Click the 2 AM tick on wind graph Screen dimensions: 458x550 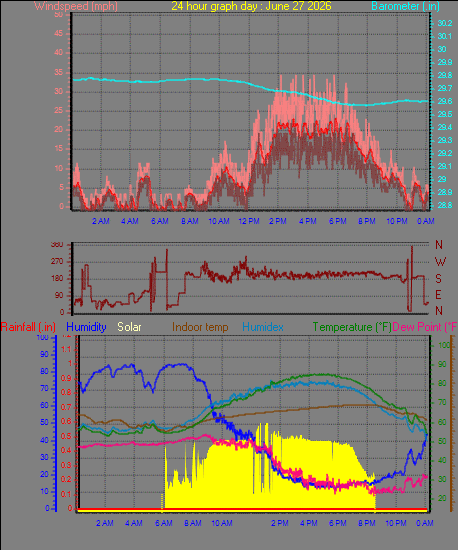101,221
